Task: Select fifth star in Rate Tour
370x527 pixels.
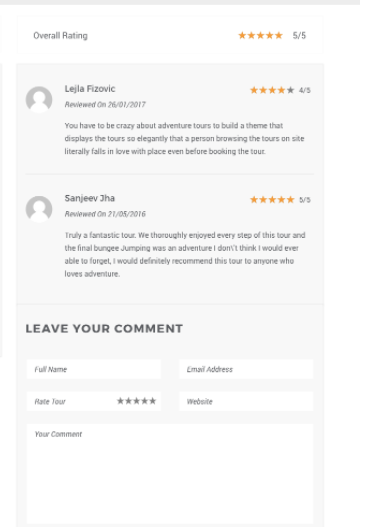Action: click(153, 401)
